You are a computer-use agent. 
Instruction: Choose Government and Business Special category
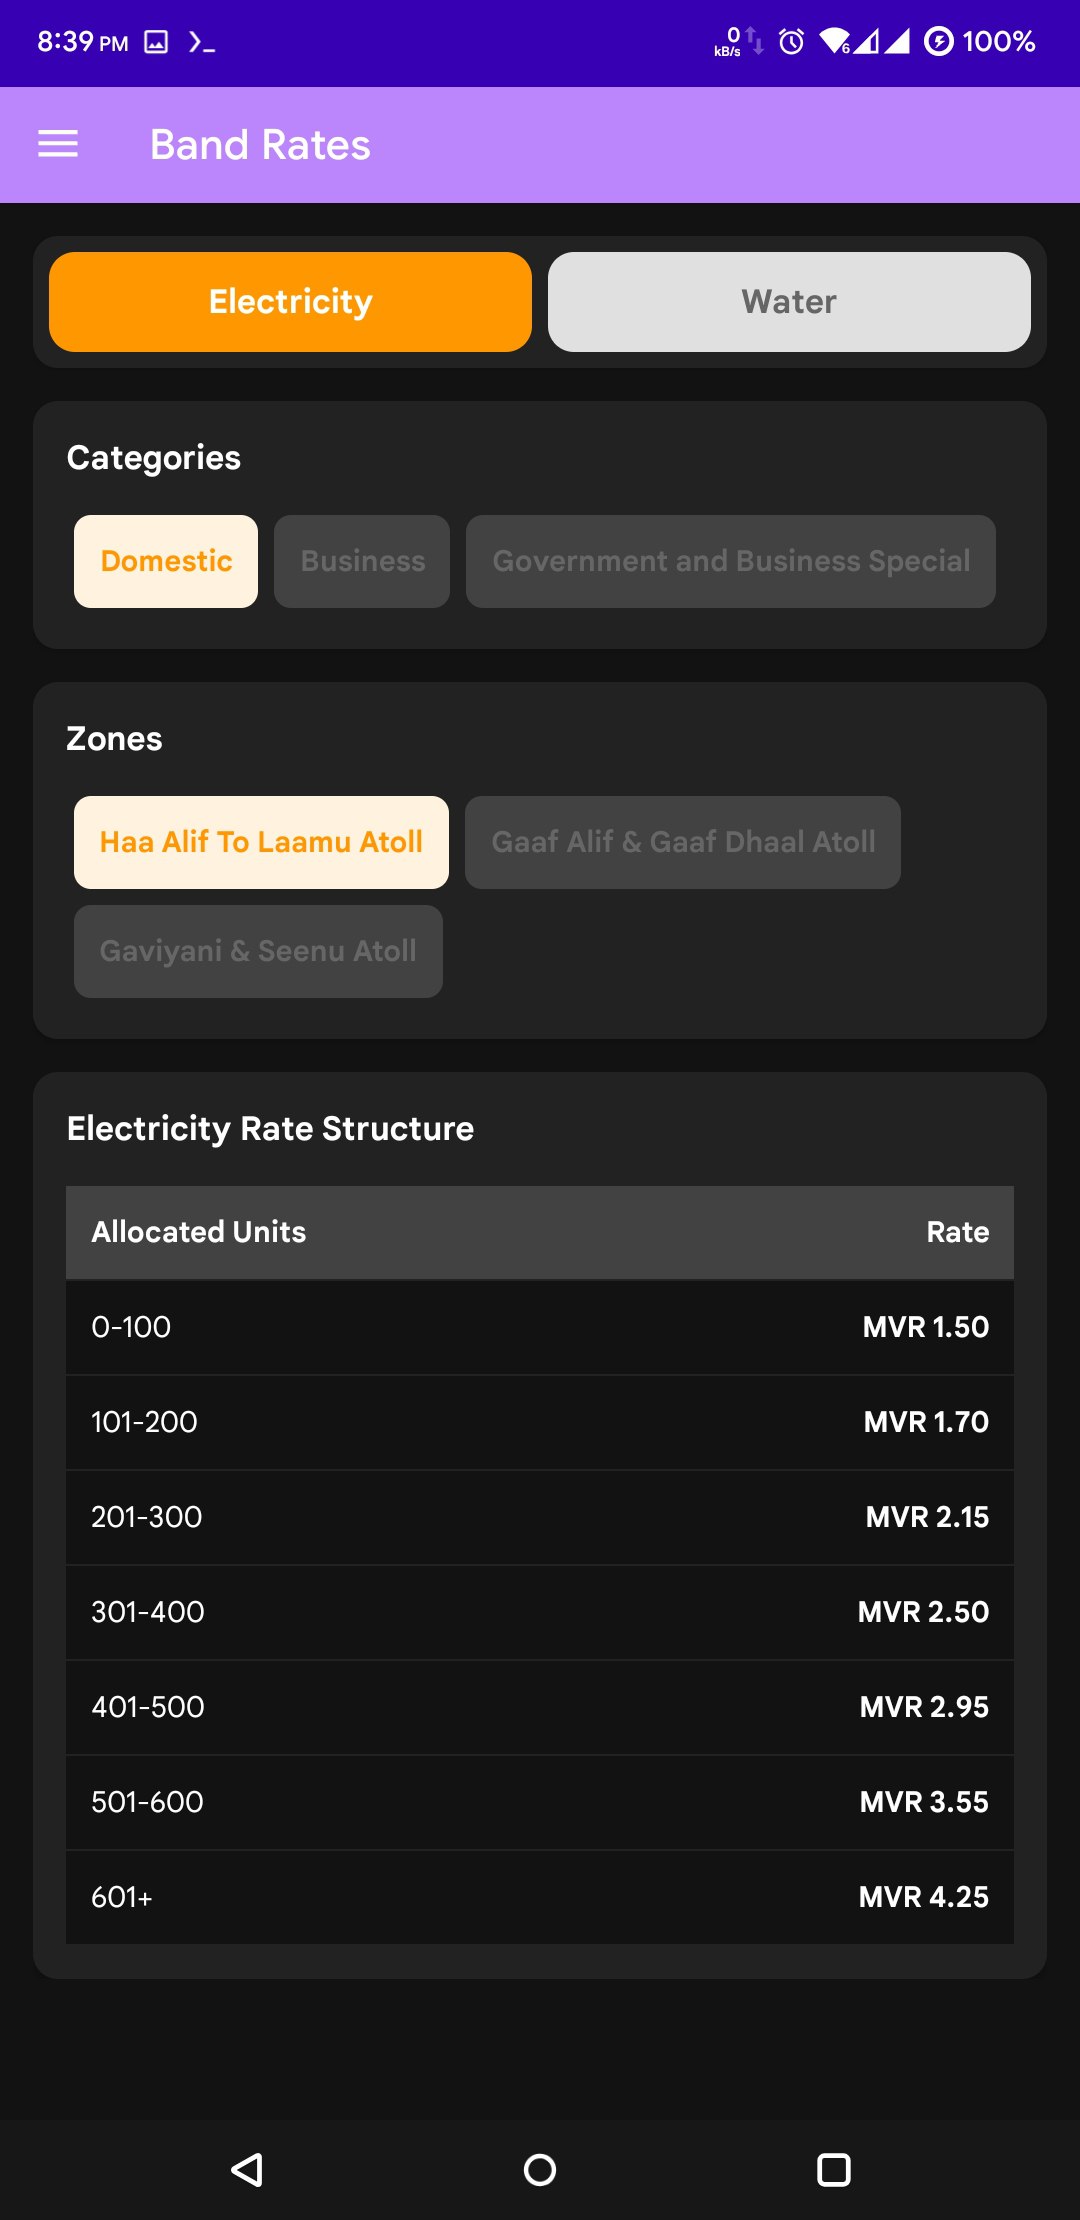pyautogui.click(x=731, y=561)
